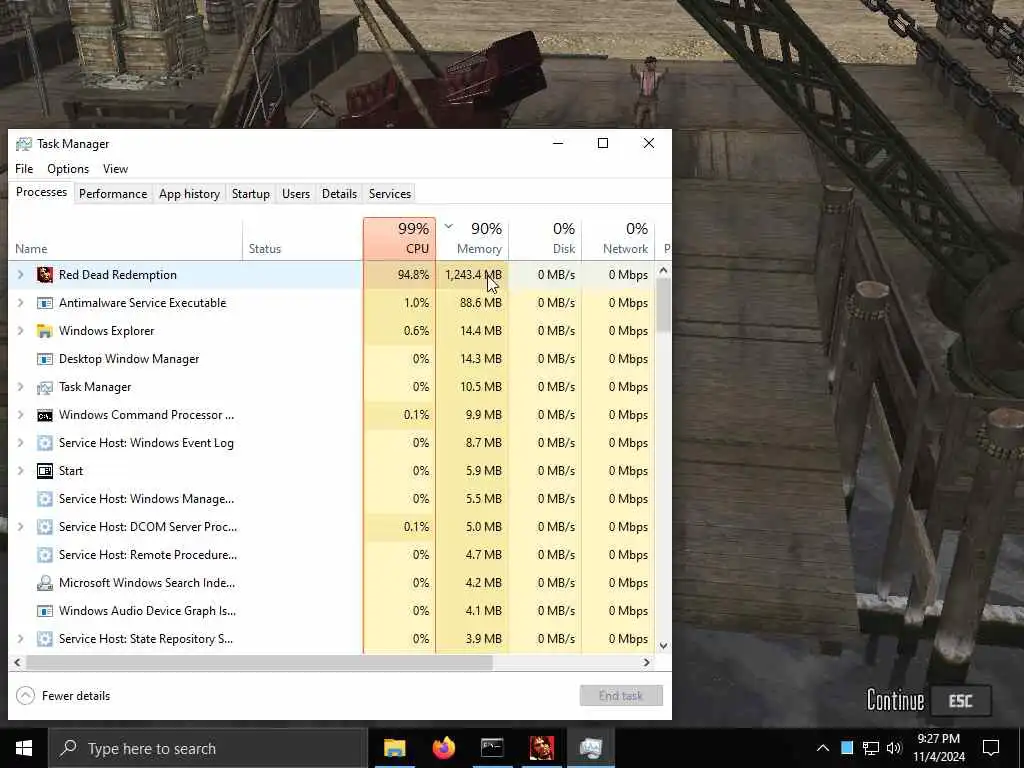Click the Microsoft Windows Search Inde... icon
Image resolution: width=1024 pixels, height=768 pixels.
click(x=44, y=583)
